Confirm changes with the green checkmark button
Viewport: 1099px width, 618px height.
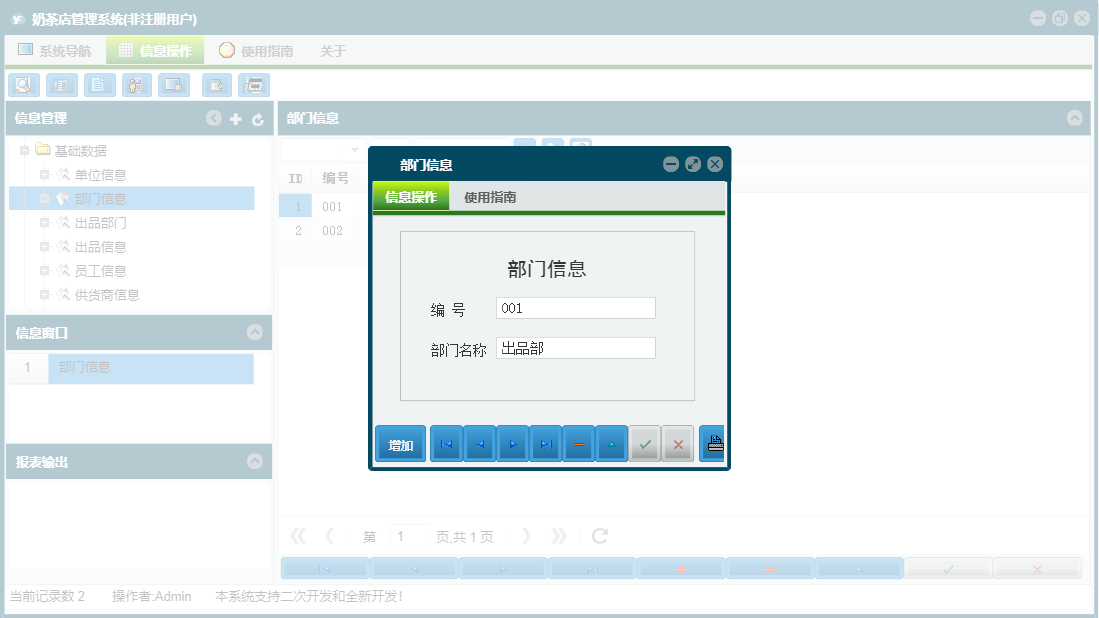[x=645, y=443]
